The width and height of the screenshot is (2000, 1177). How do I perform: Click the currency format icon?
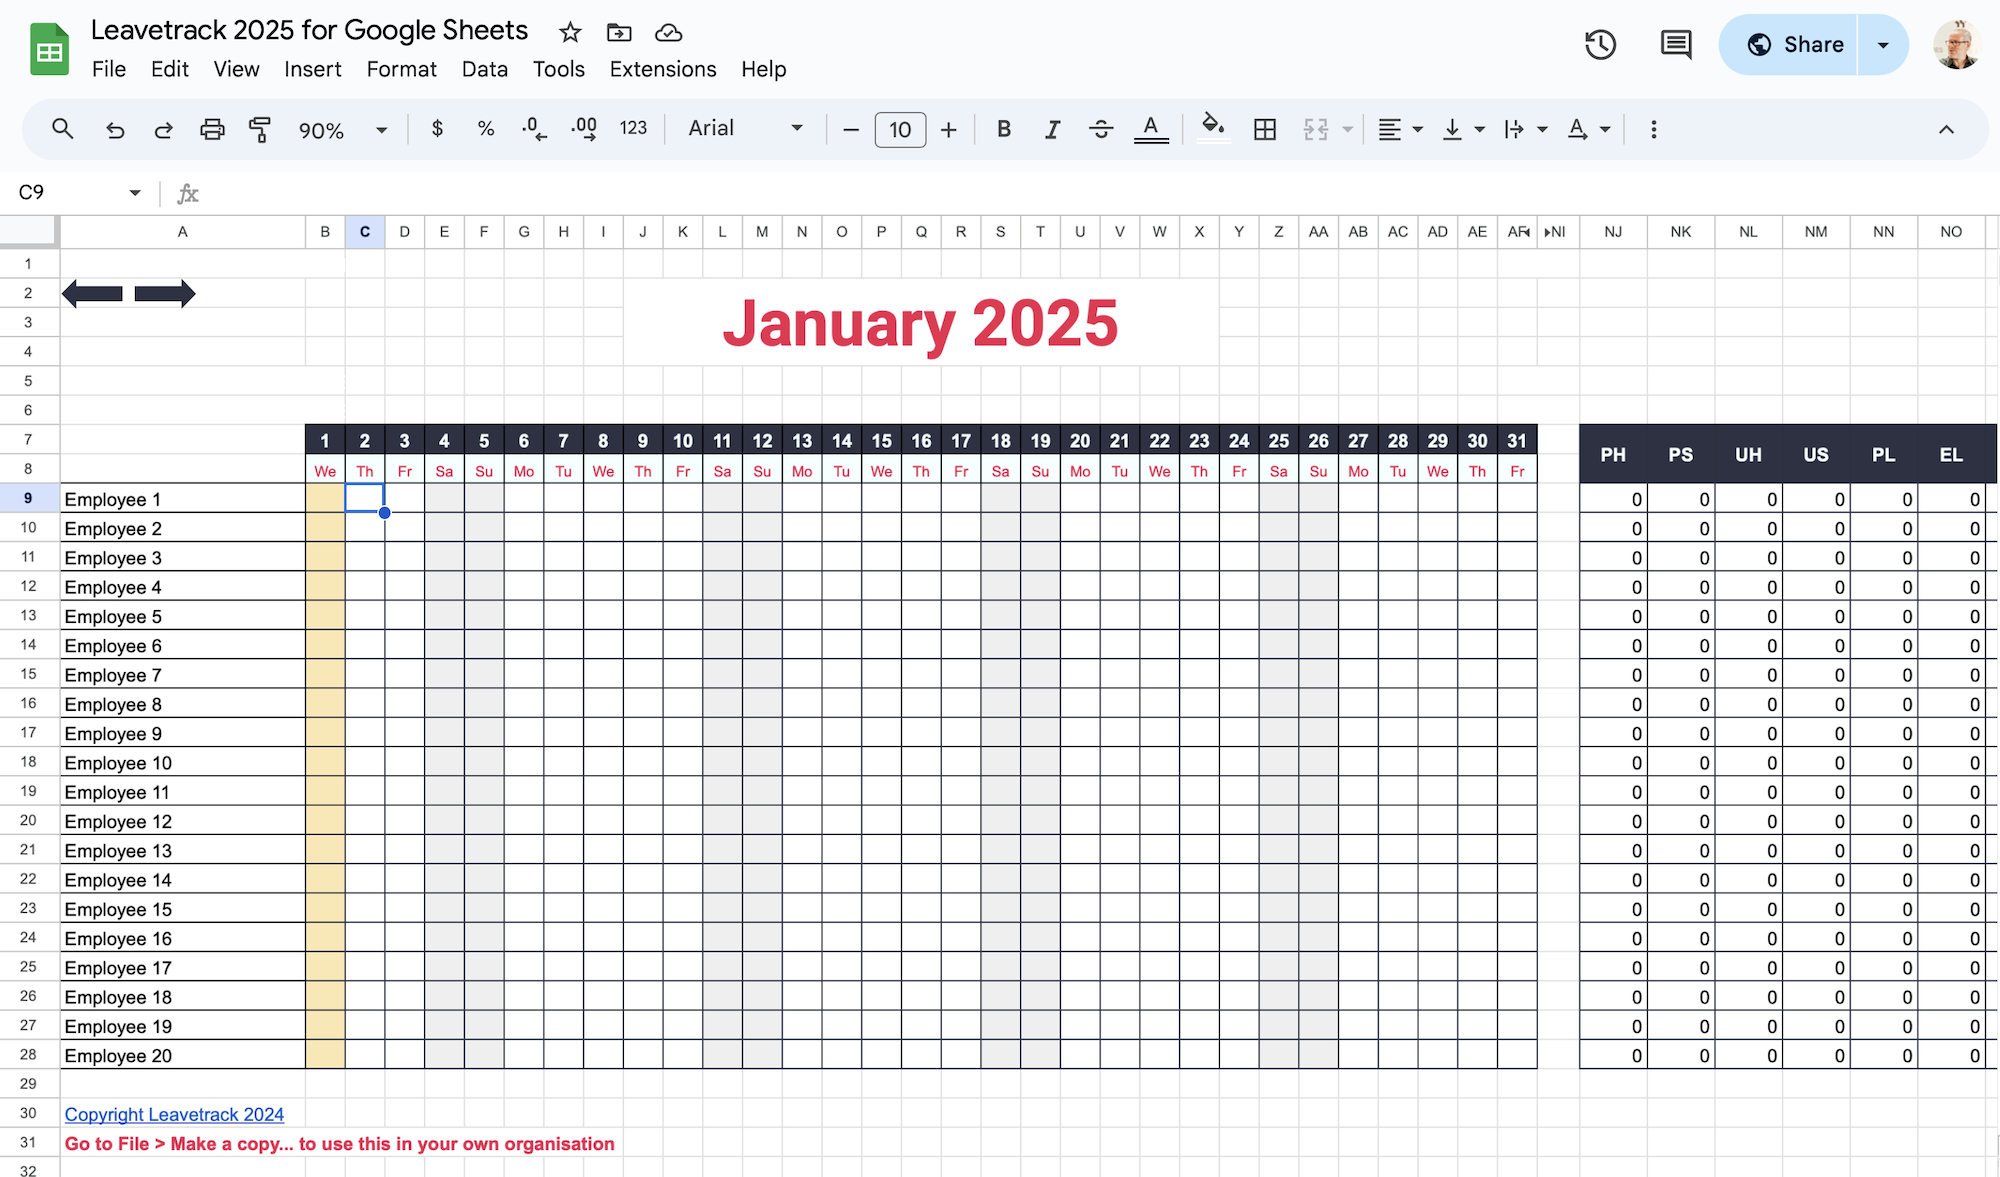coord(438,128)
